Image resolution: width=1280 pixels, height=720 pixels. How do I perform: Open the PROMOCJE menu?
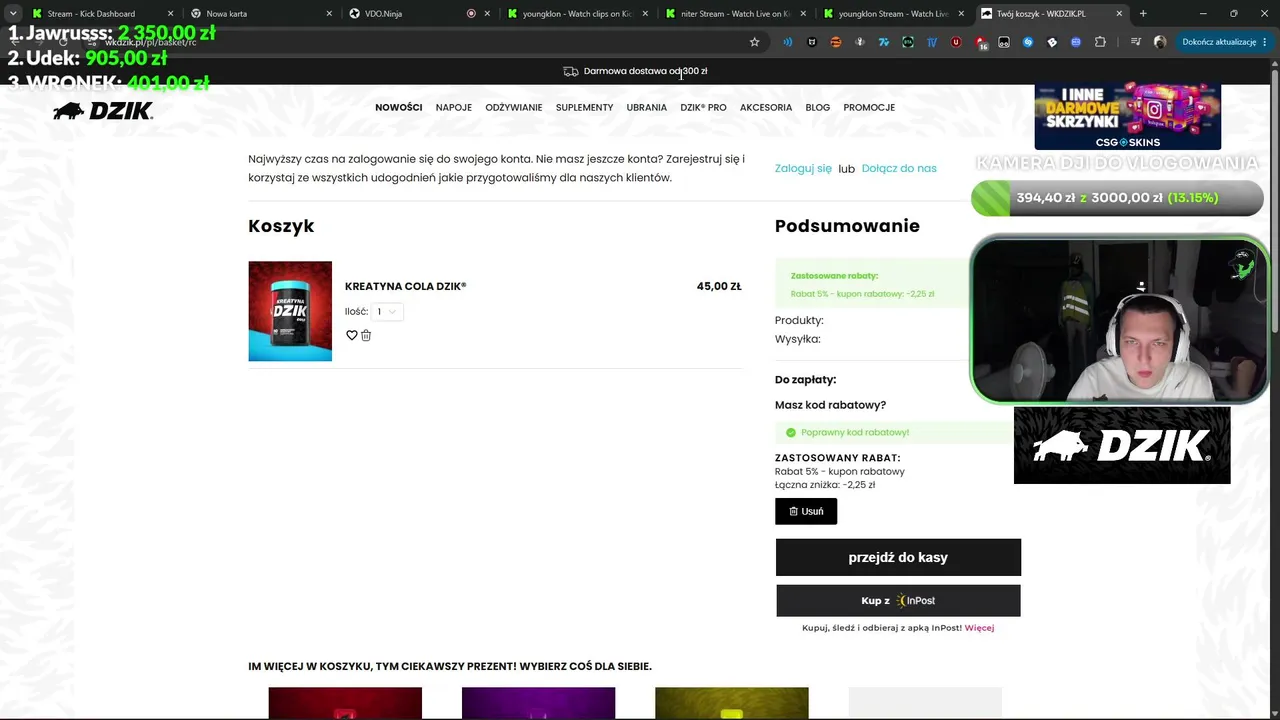pyautogui.click(x=869, y=107)
